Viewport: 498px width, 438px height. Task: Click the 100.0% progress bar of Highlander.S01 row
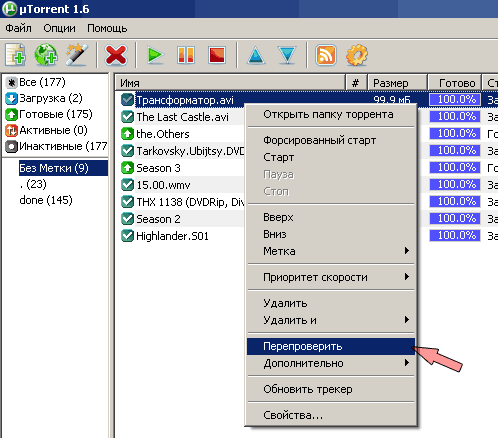[455, 235]
